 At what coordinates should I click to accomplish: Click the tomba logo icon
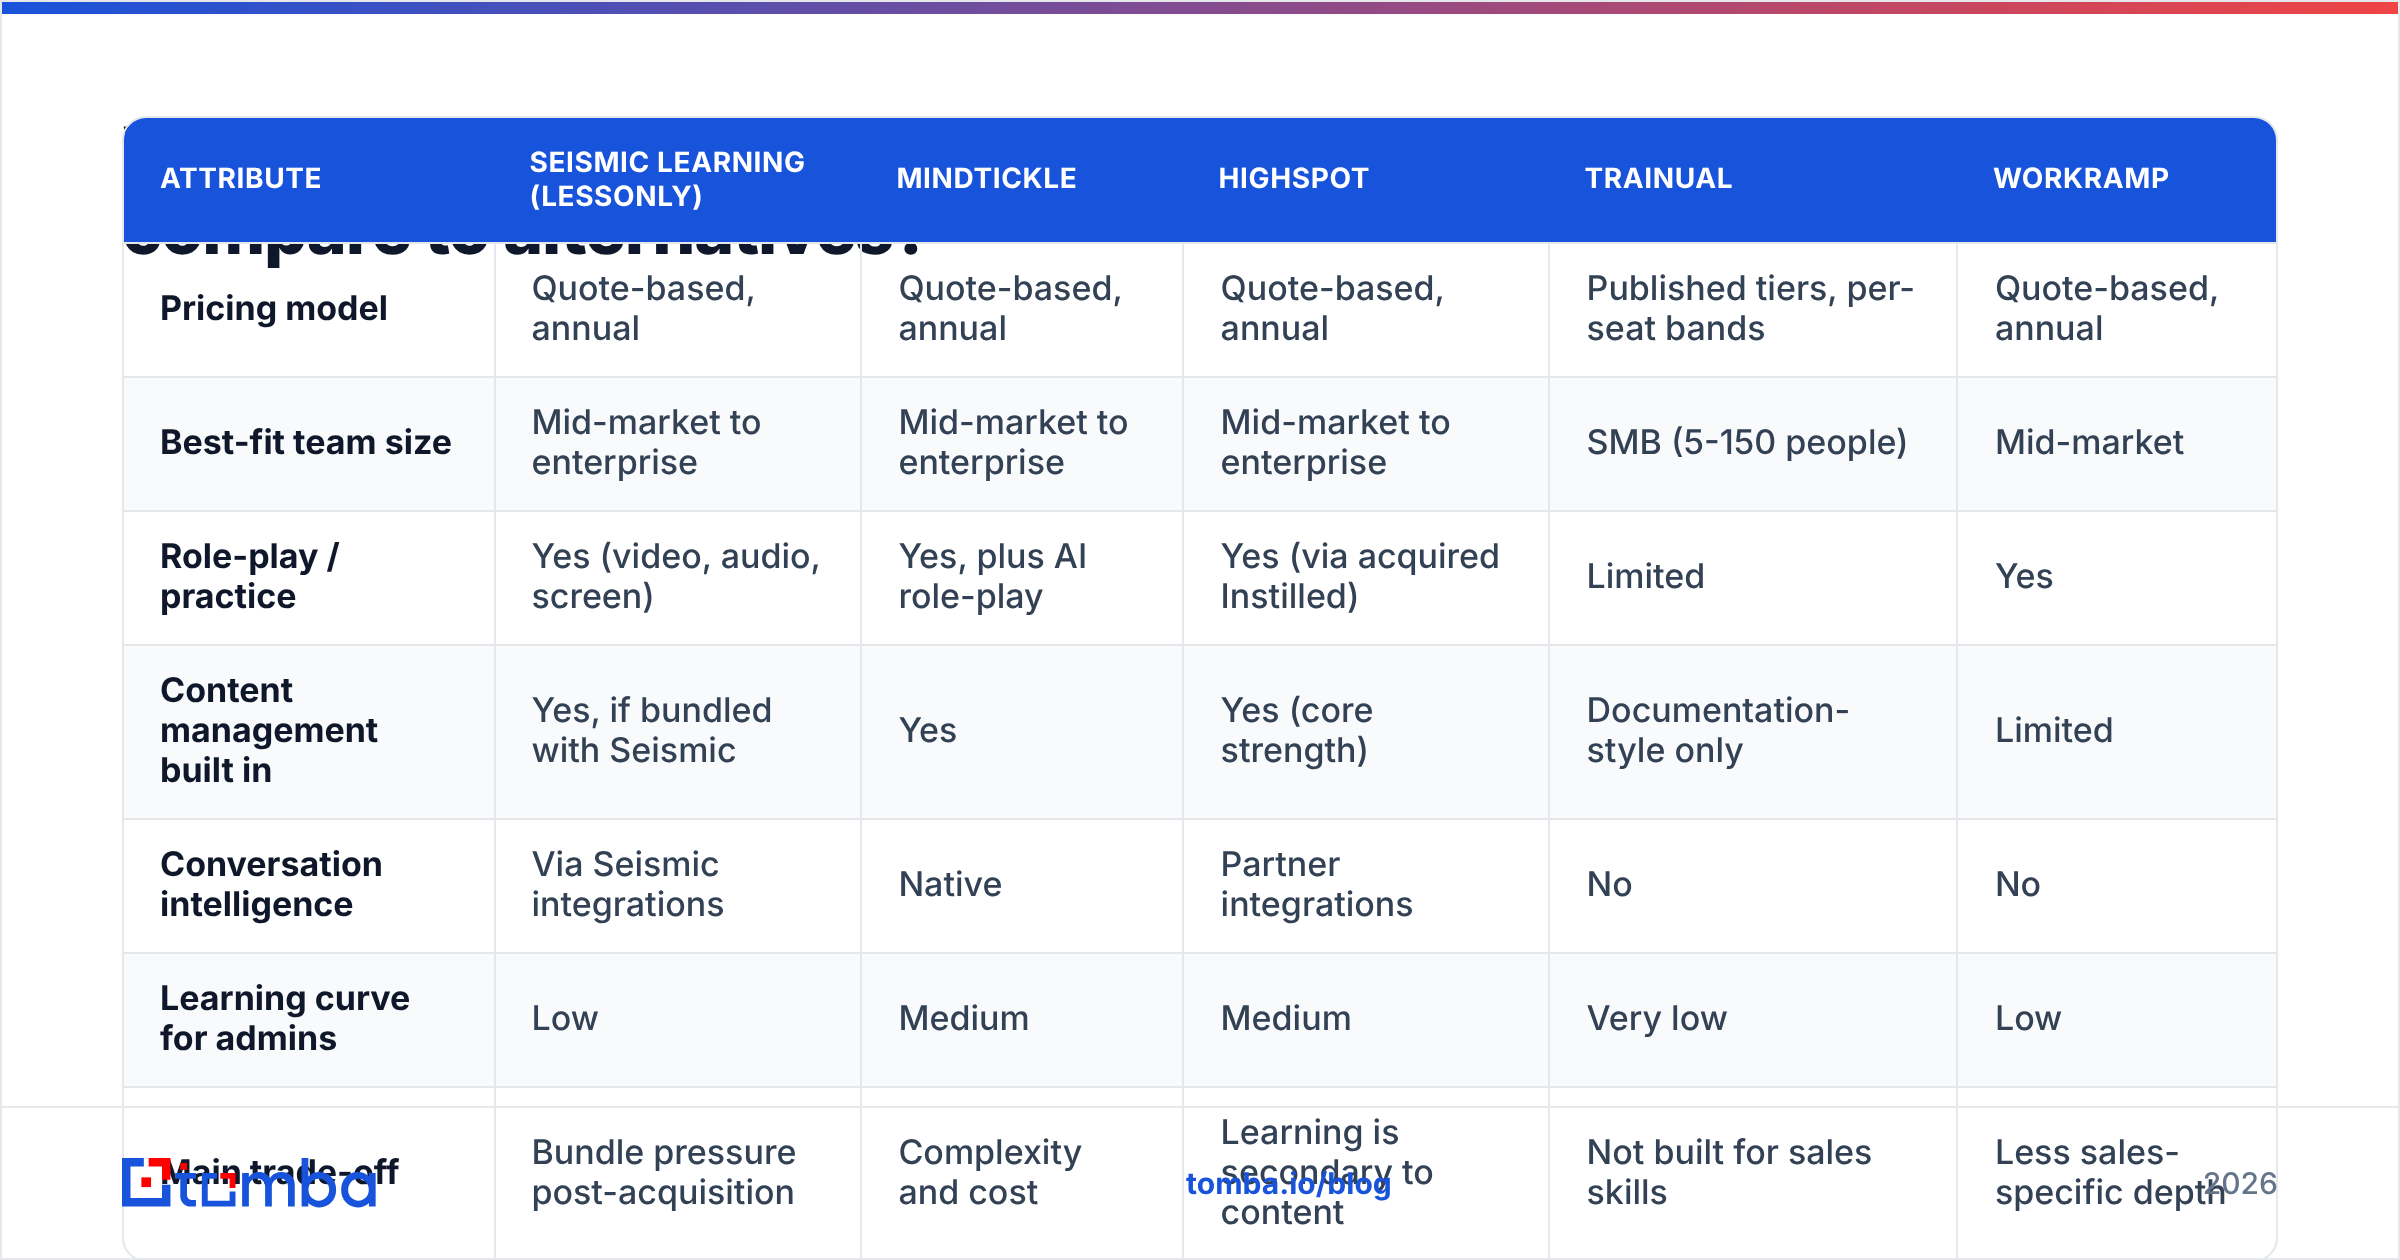point(249,1182)
